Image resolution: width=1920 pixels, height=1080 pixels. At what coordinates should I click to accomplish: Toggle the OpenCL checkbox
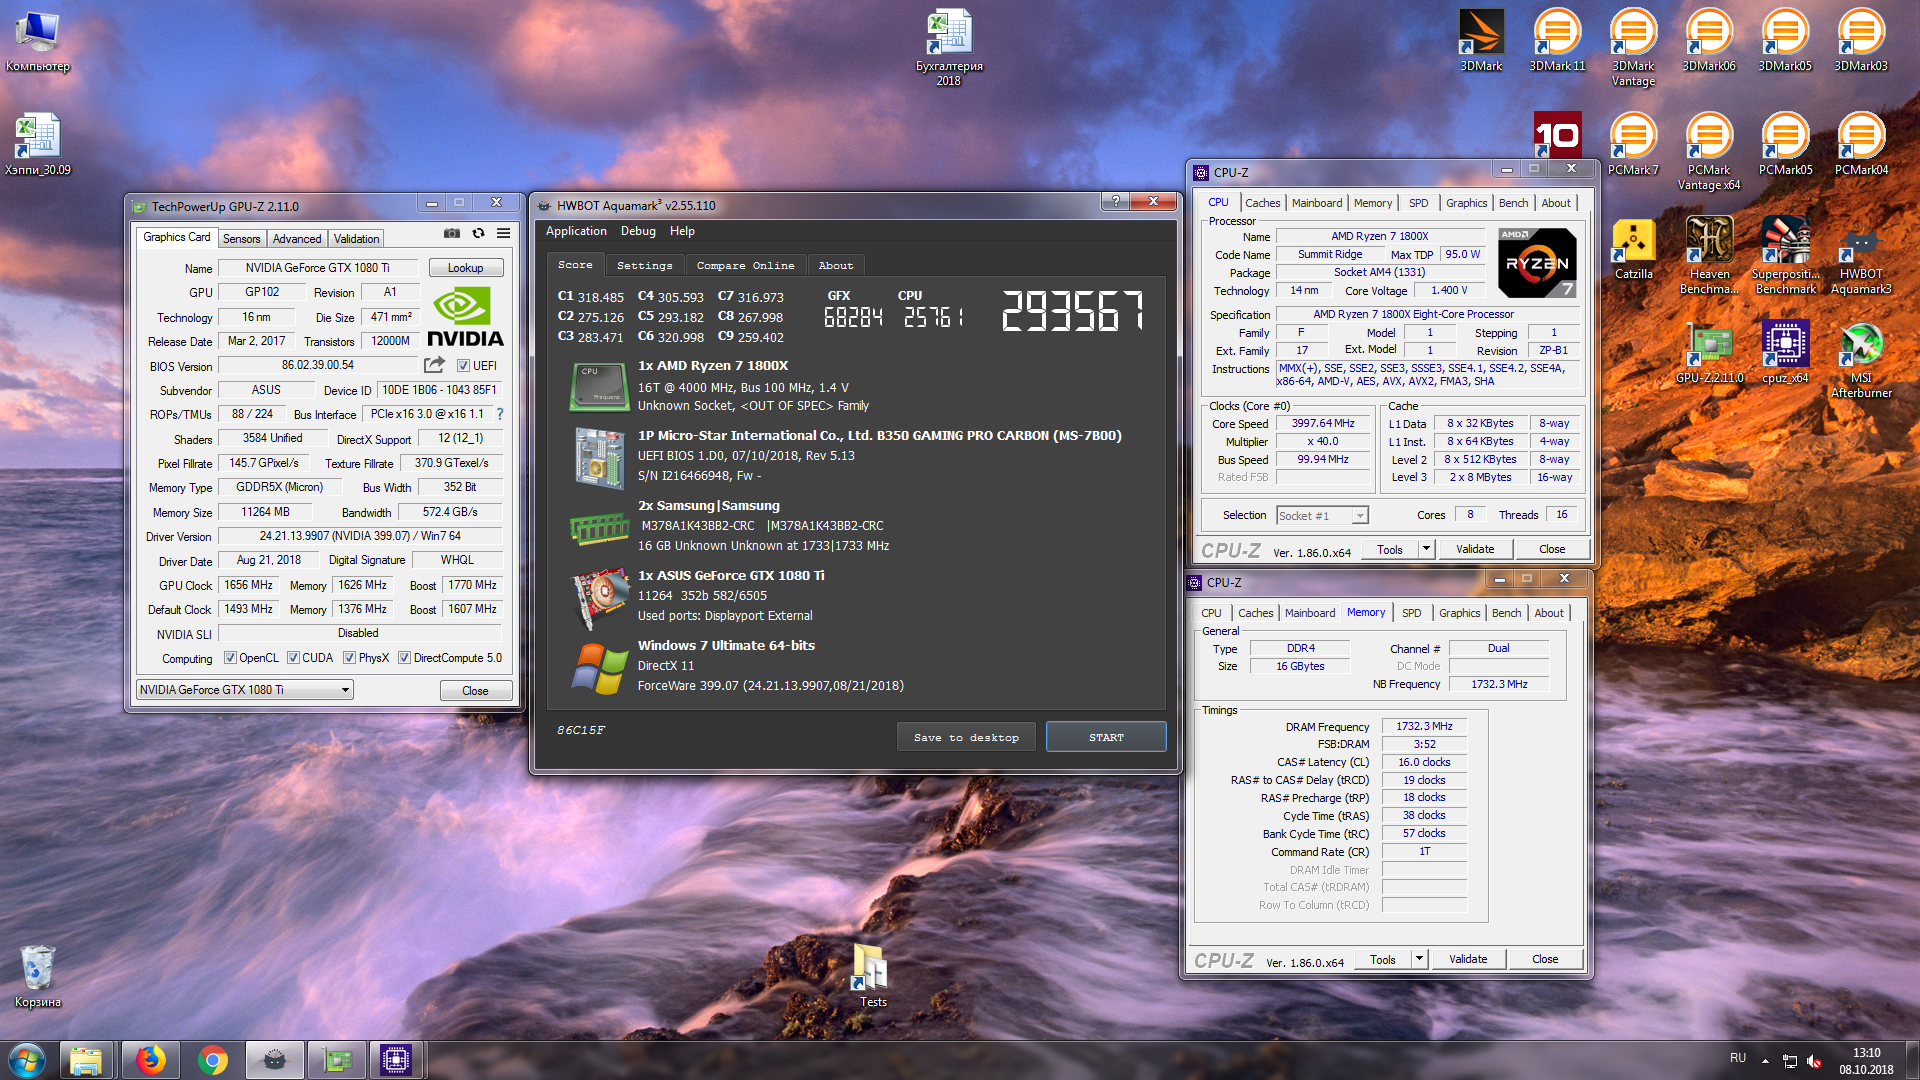click(x=230, y=658)
